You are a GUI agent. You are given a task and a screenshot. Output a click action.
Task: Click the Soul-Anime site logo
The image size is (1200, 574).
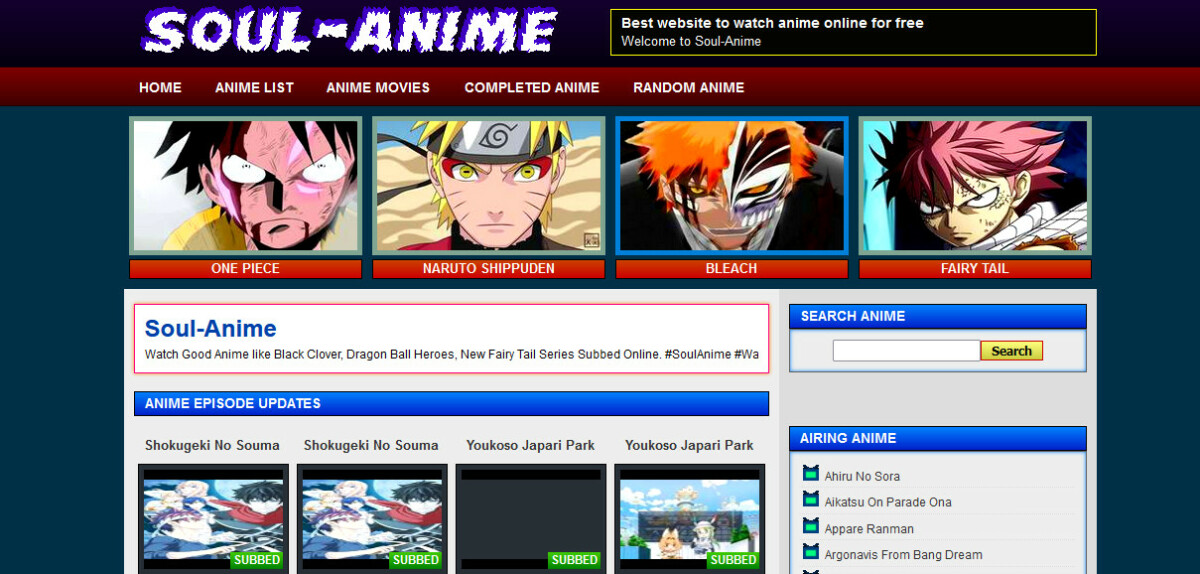pyautogui.click(x=350, y=32)
